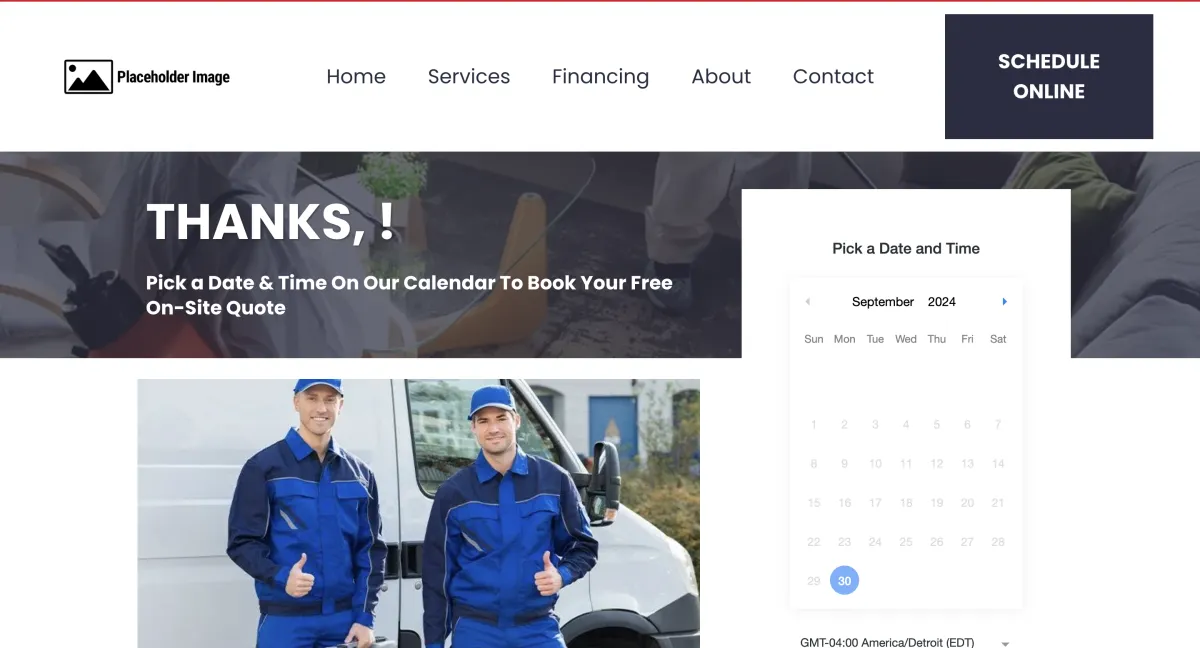Pick September 16 on the calendar
Image resolution: width=1200 pixels, height=648 pixels.
pyautogui.click(x=845, y=503)
